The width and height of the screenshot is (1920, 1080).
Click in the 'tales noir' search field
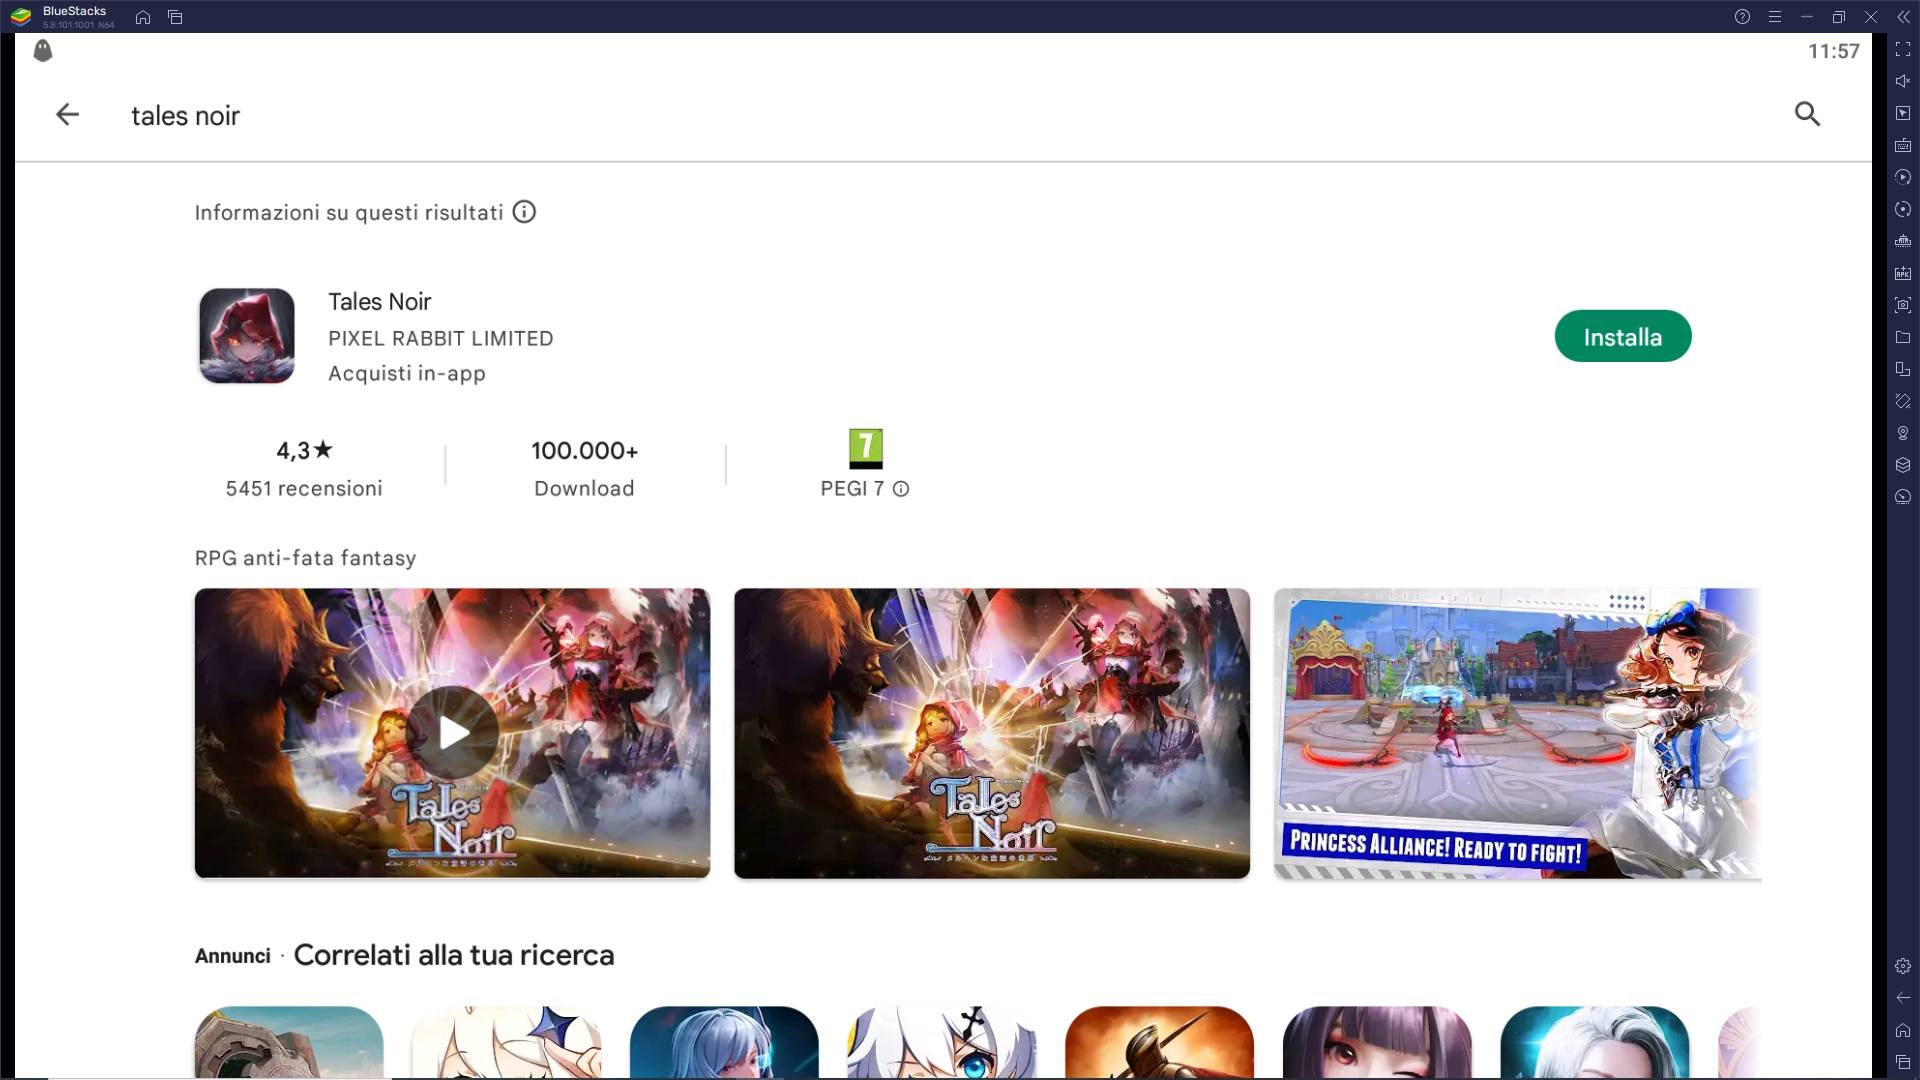click(185, 116)
